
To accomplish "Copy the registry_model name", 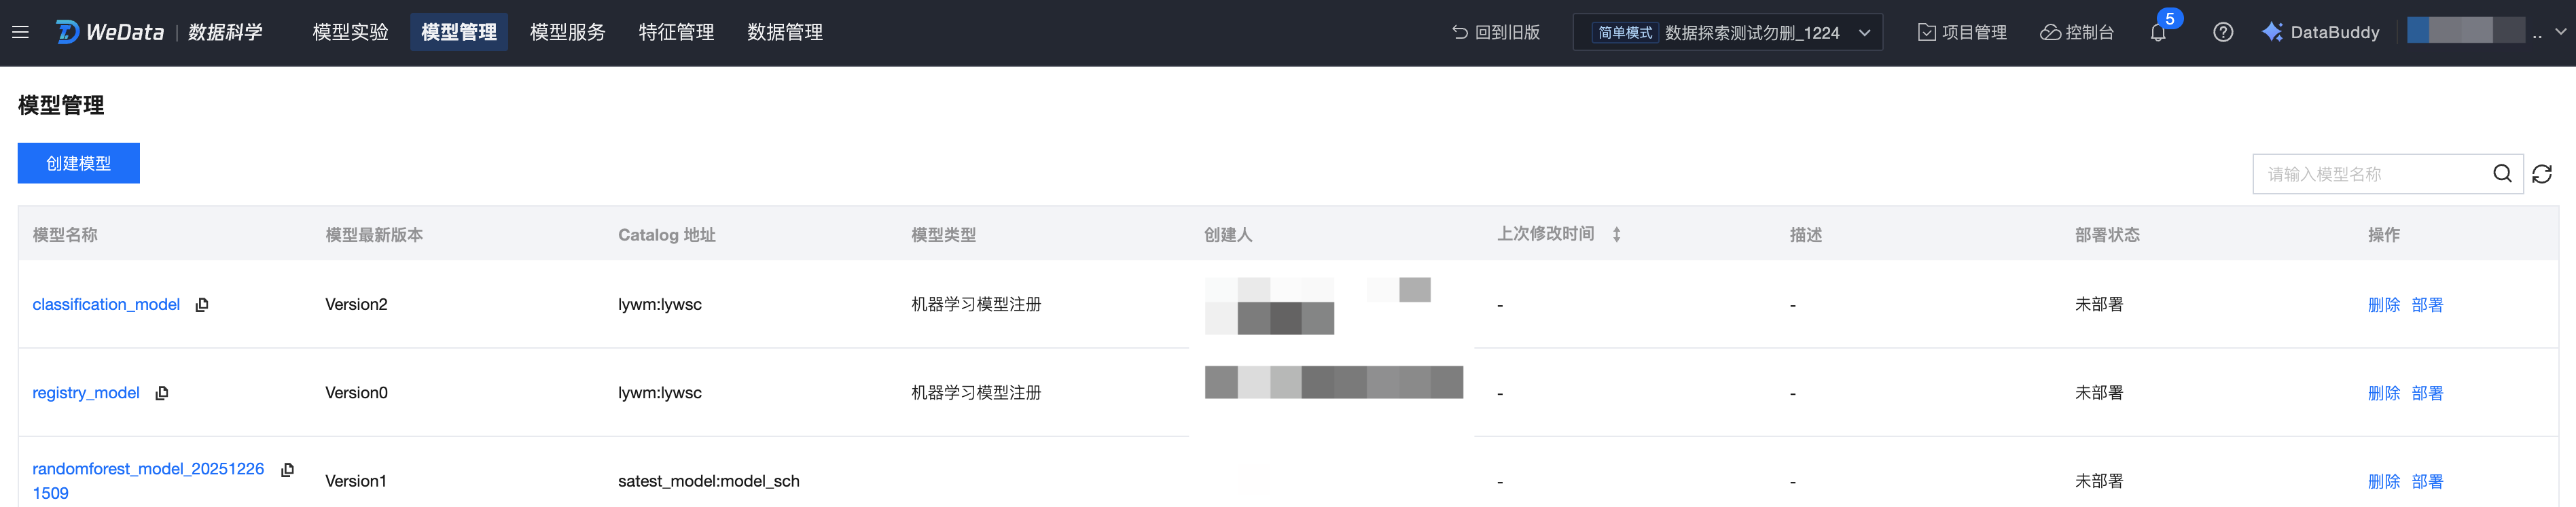I will click(x=162, y=393).
